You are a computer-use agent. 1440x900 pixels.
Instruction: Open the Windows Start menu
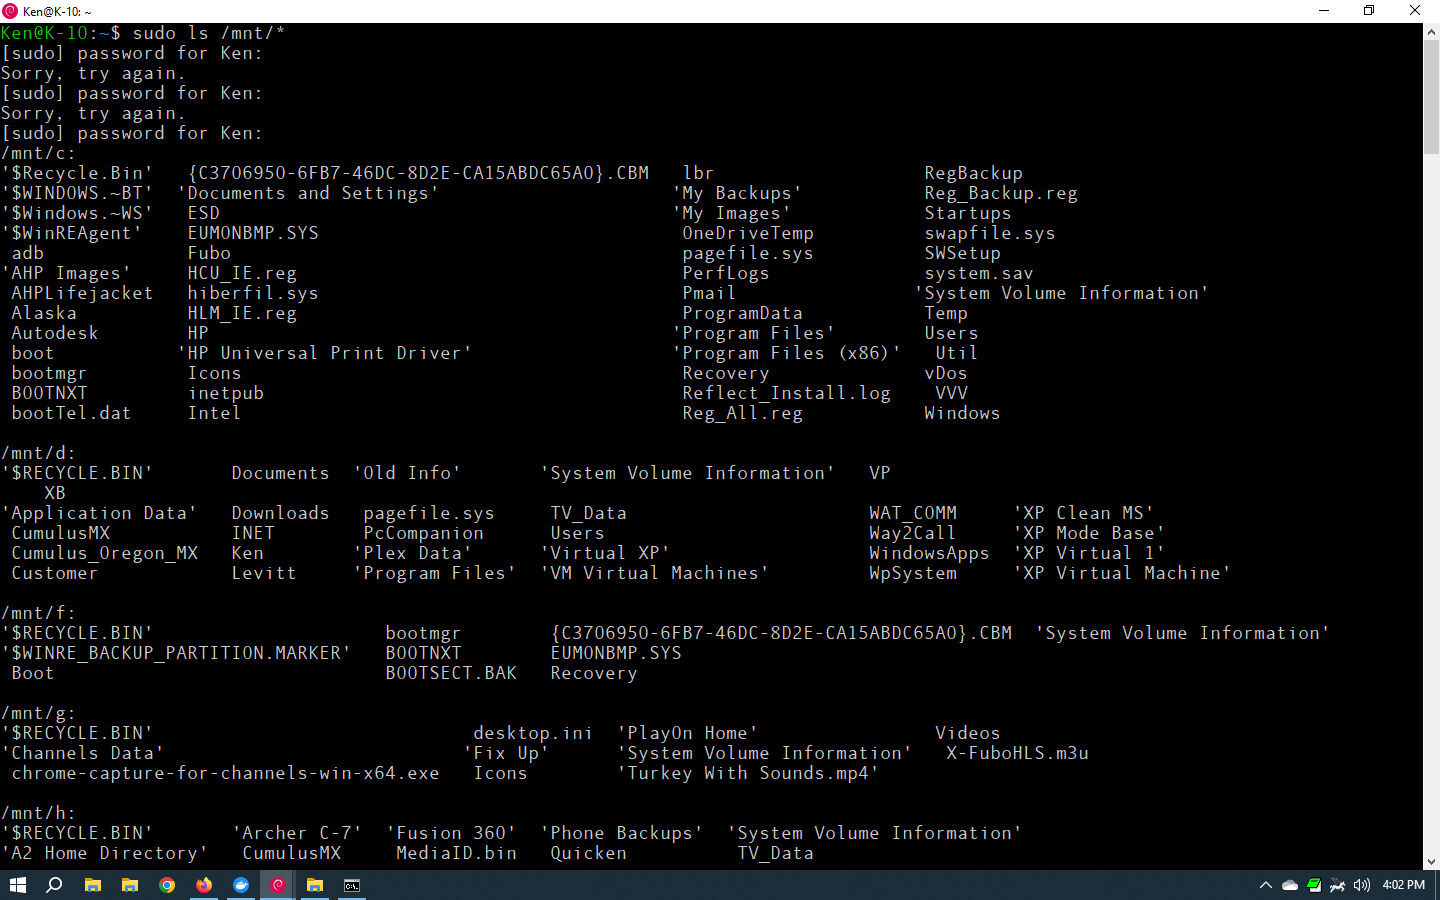click(x=17, y=885)
